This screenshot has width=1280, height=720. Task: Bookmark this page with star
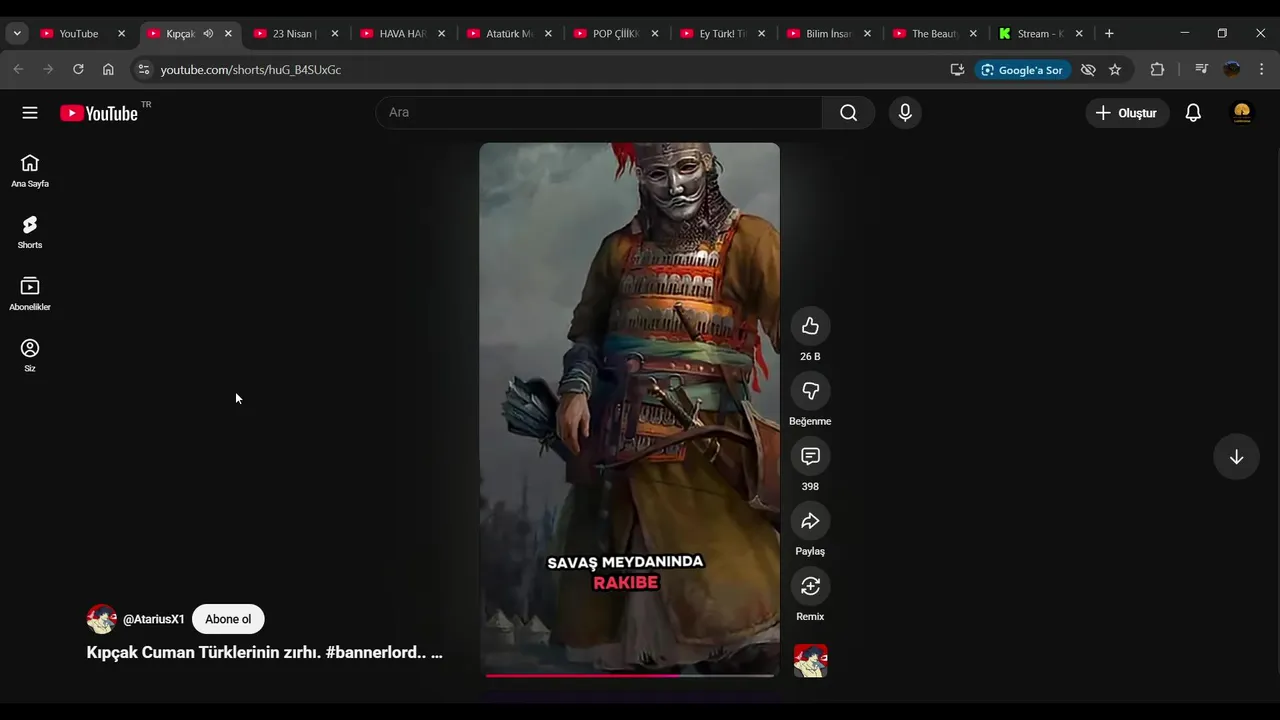tap(1115, 70)
